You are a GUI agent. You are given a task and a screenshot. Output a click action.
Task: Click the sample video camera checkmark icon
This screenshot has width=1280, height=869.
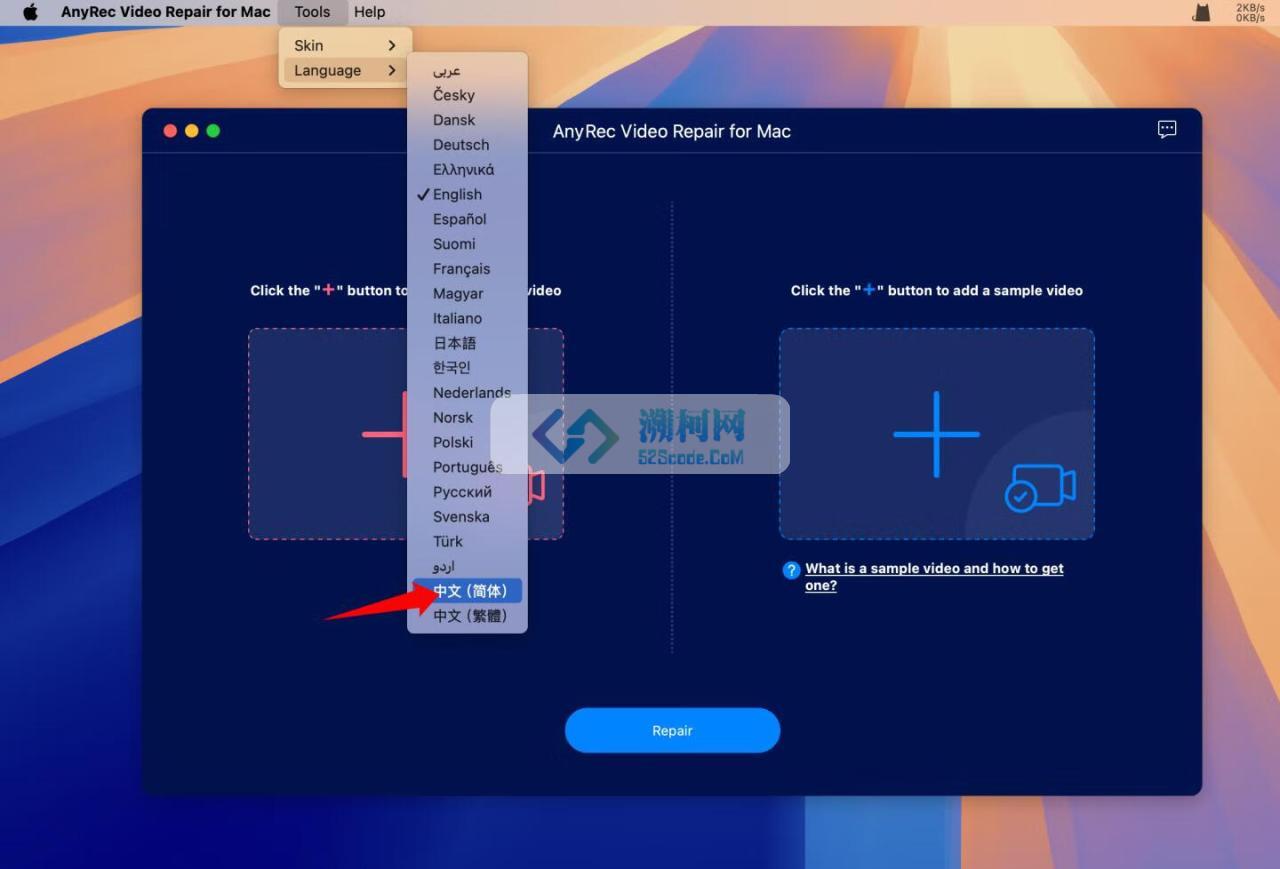tap(1040, 487)
